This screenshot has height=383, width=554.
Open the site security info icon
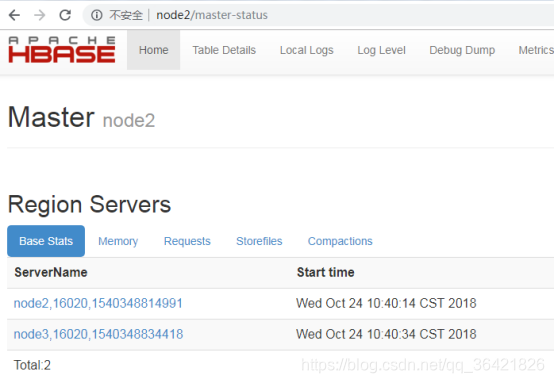click(x=96, y=15)
